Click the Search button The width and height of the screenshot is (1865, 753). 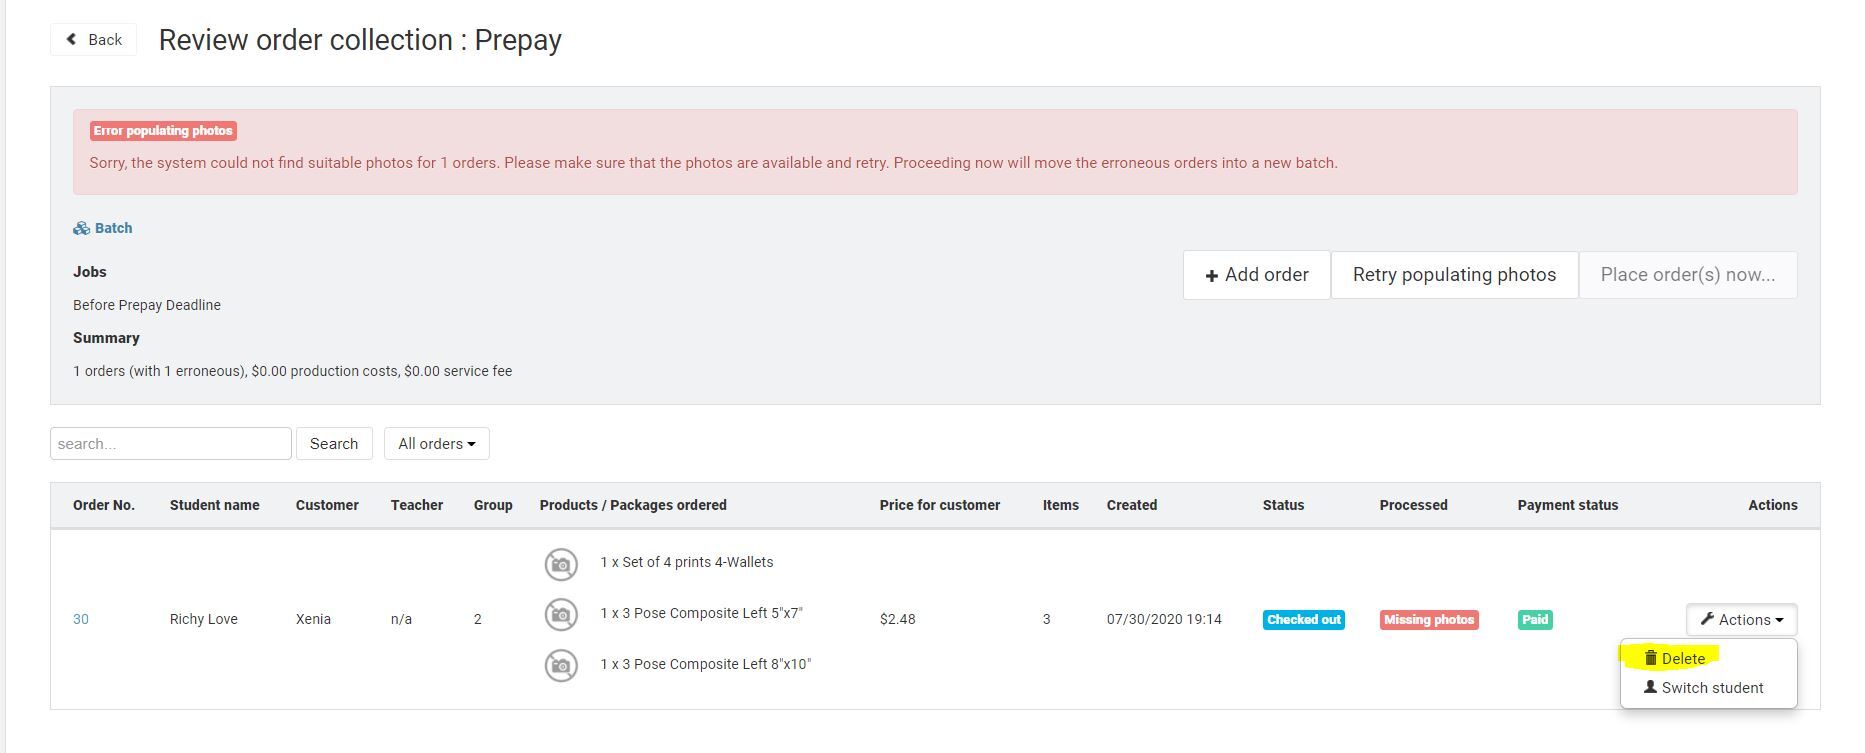334,444
